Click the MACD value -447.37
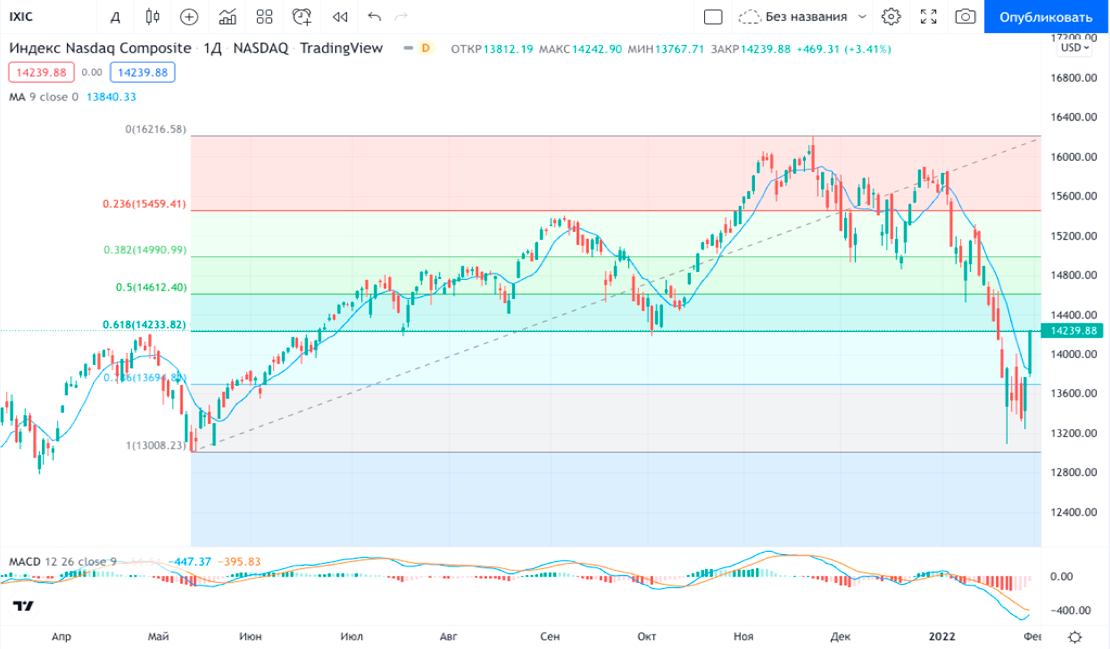Viewport: 1110px width, 649px height. pos(189,562)
